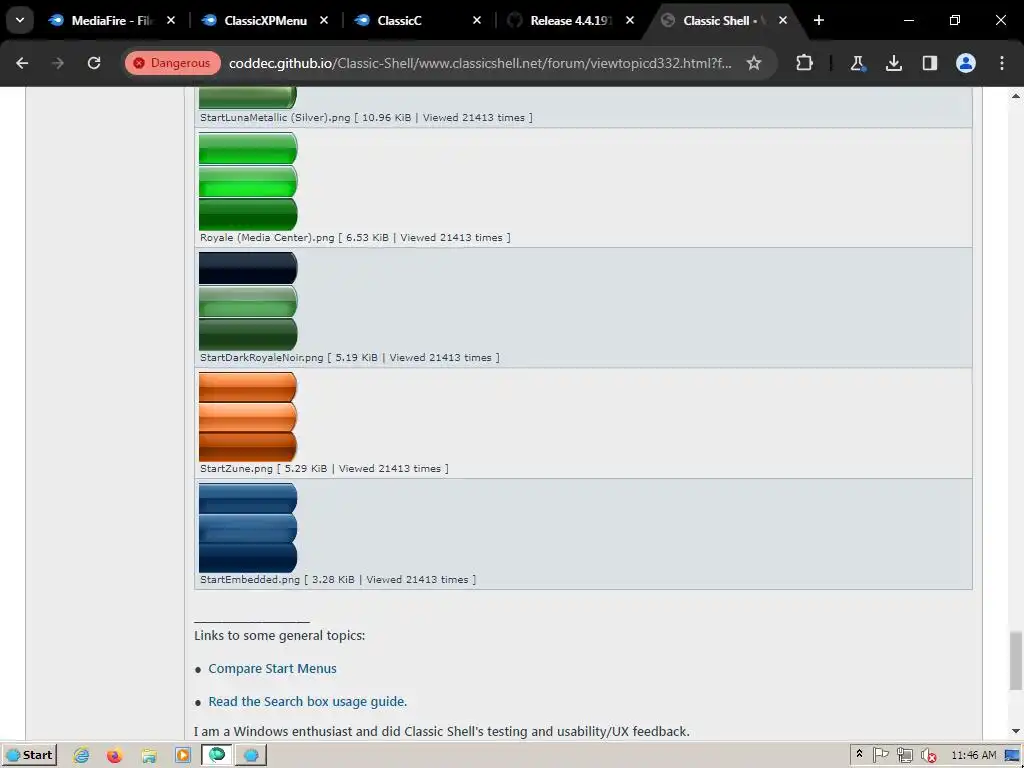Go back to the previous page

coord(22,63)
